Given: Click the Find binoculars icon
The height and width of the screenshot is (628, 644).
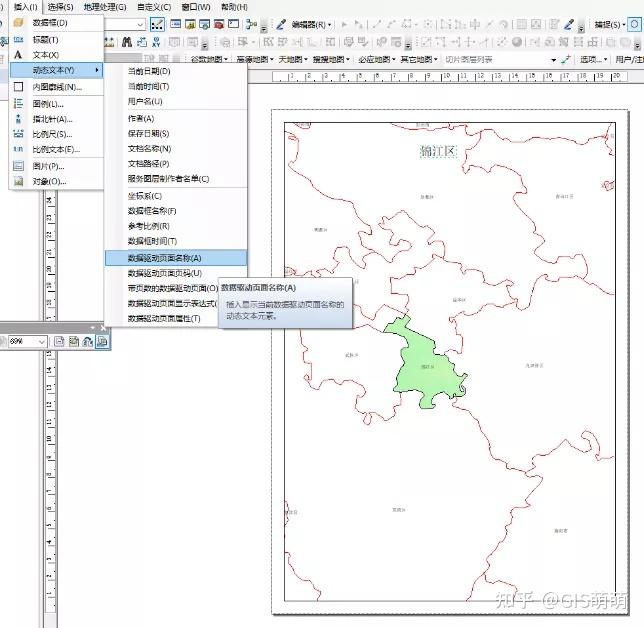Looking at the screenshot, I should coord(127,41).
